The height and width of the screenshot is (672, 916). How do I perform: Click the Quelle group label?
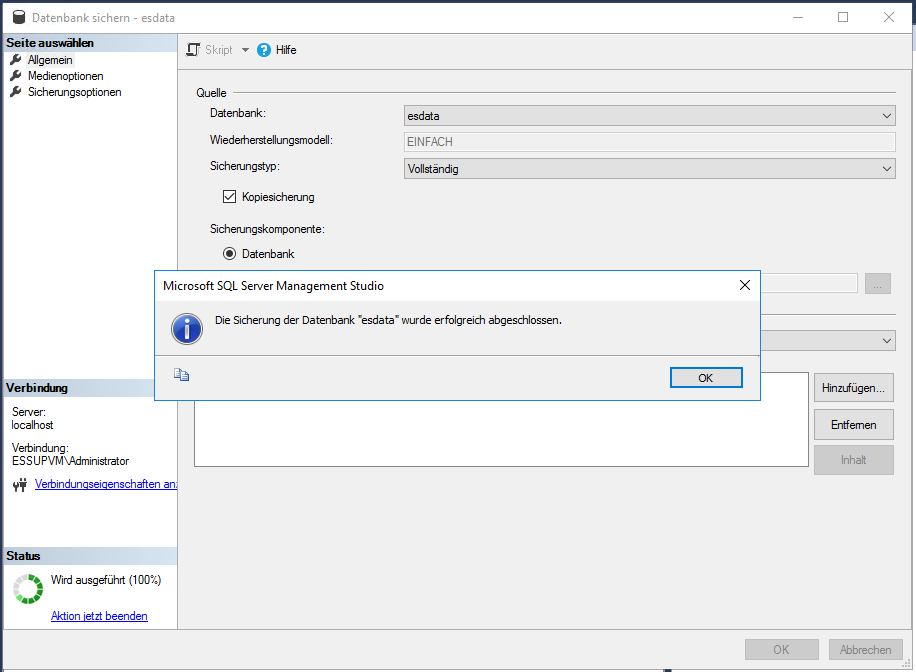[x=211, y=93]
